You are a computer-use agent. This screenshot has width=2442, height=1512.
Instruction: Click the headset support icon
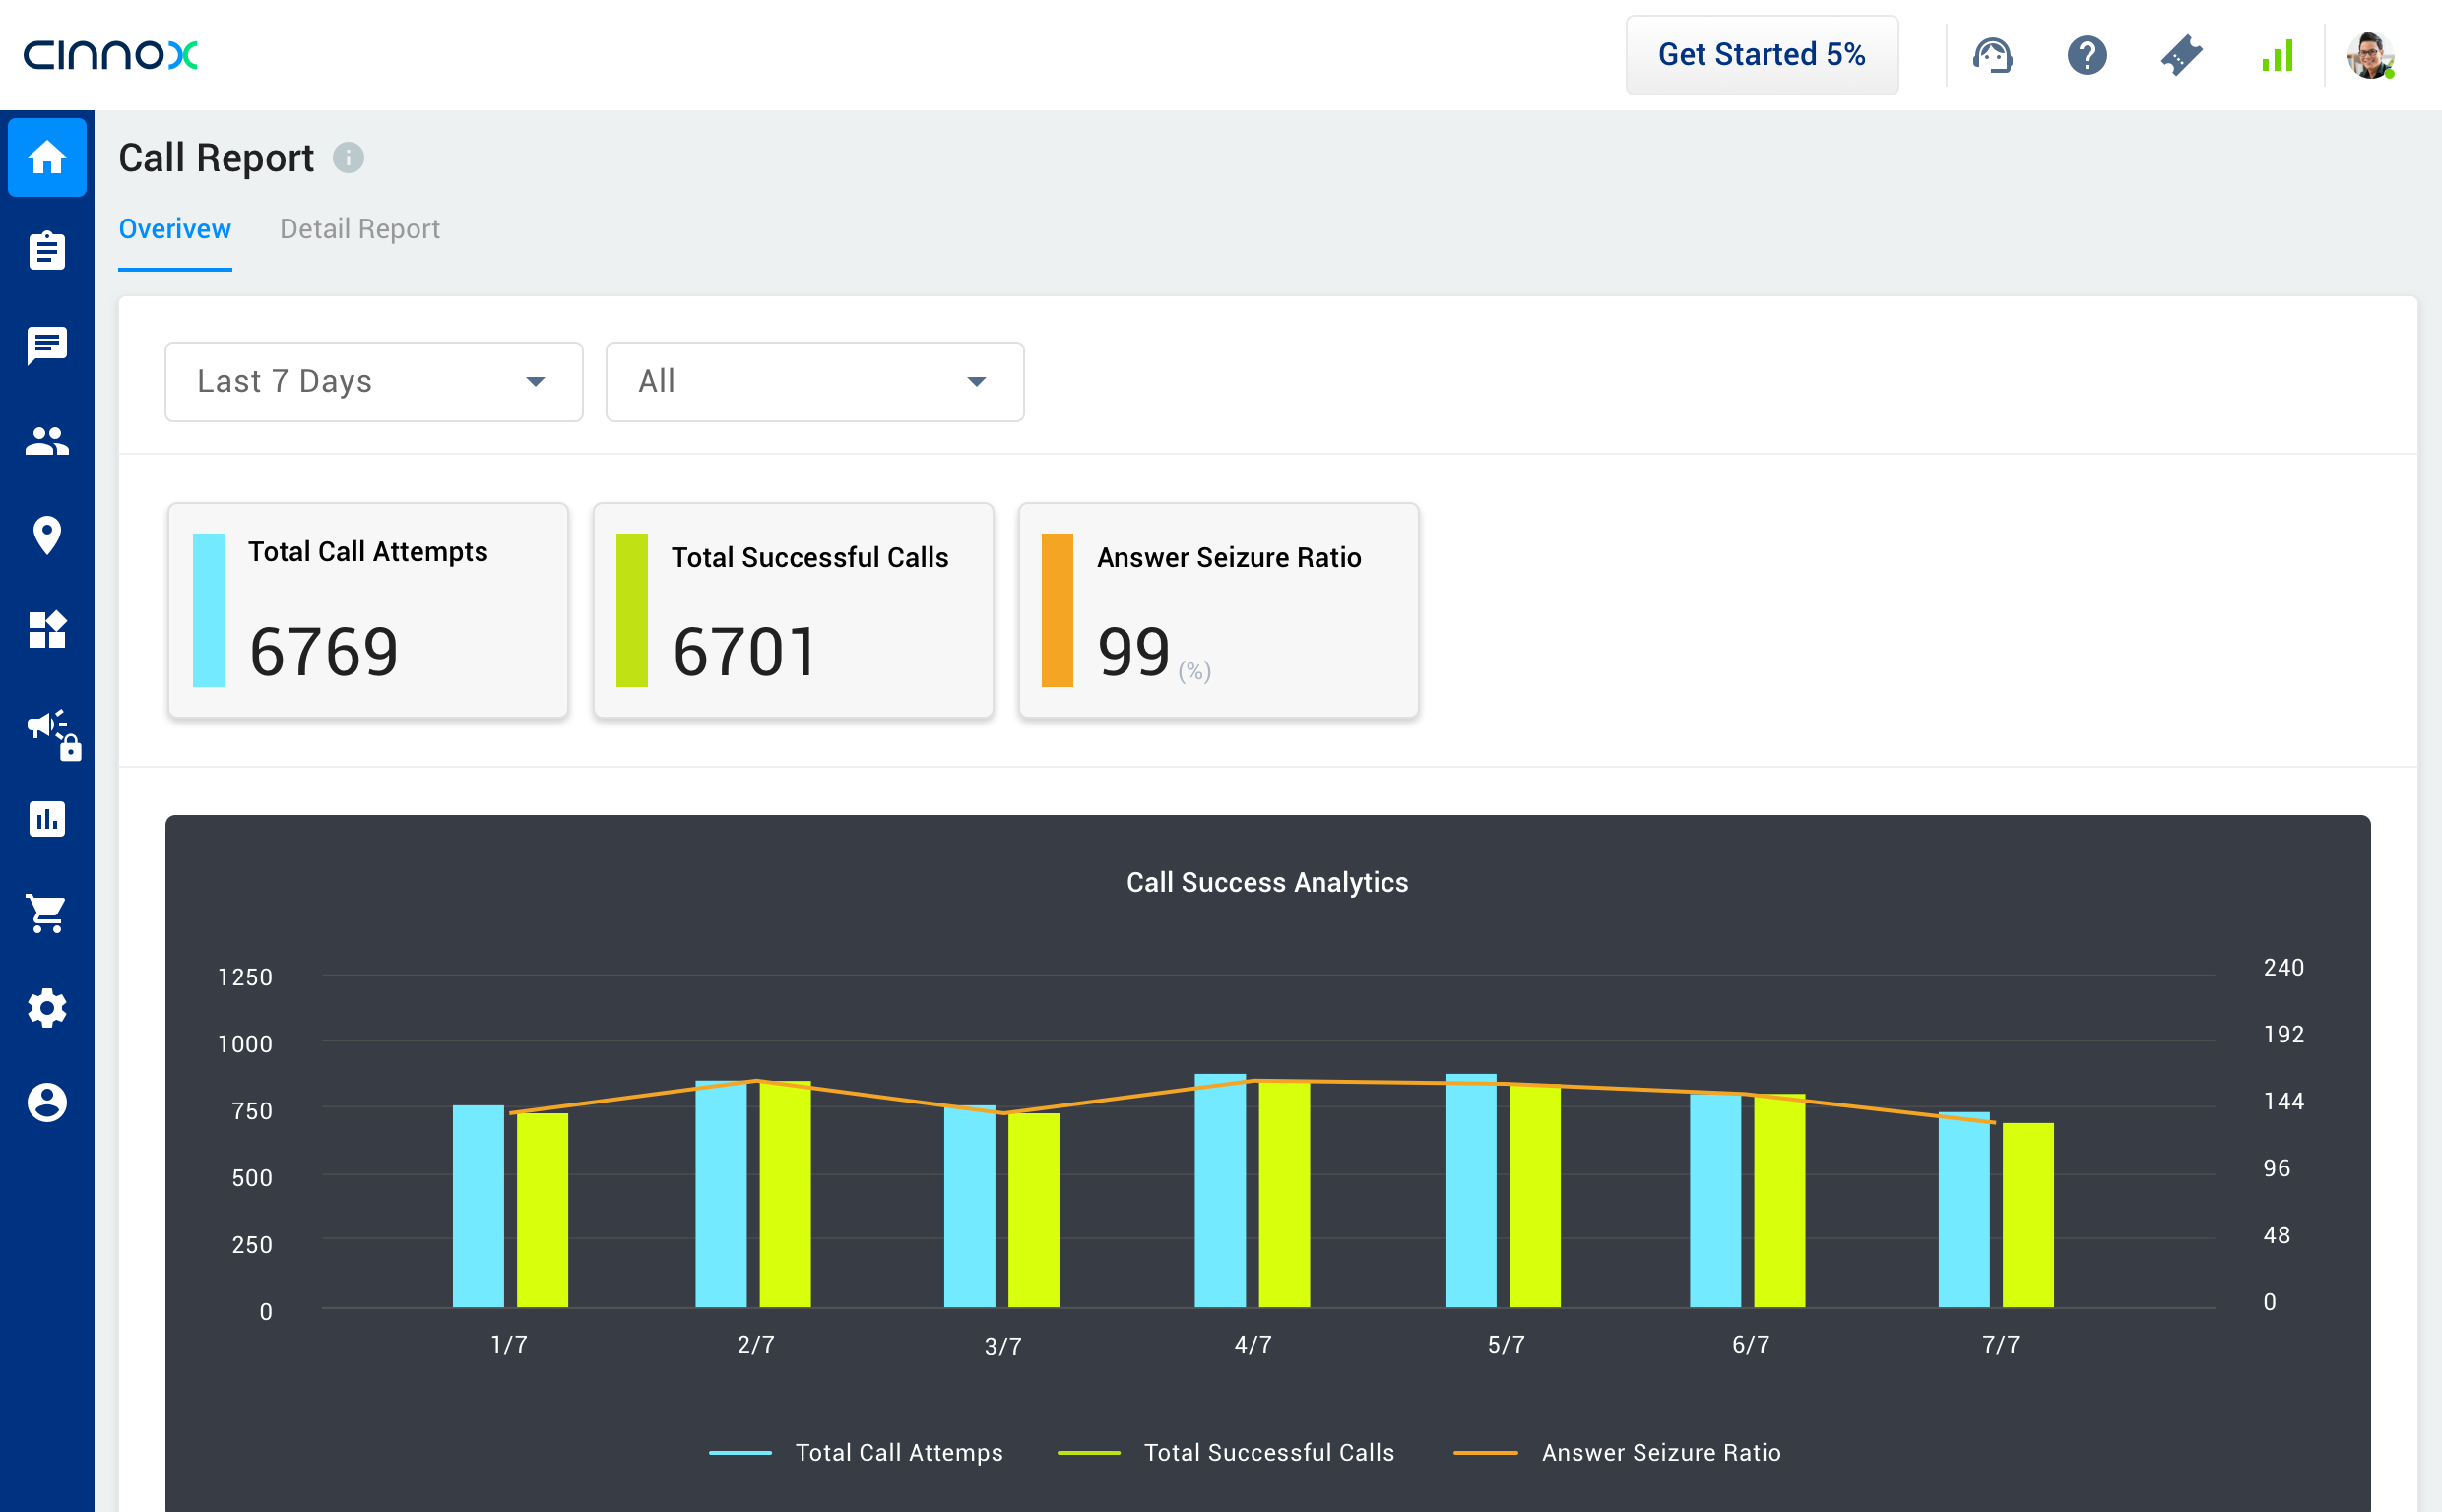click(x=1991, y=55)
